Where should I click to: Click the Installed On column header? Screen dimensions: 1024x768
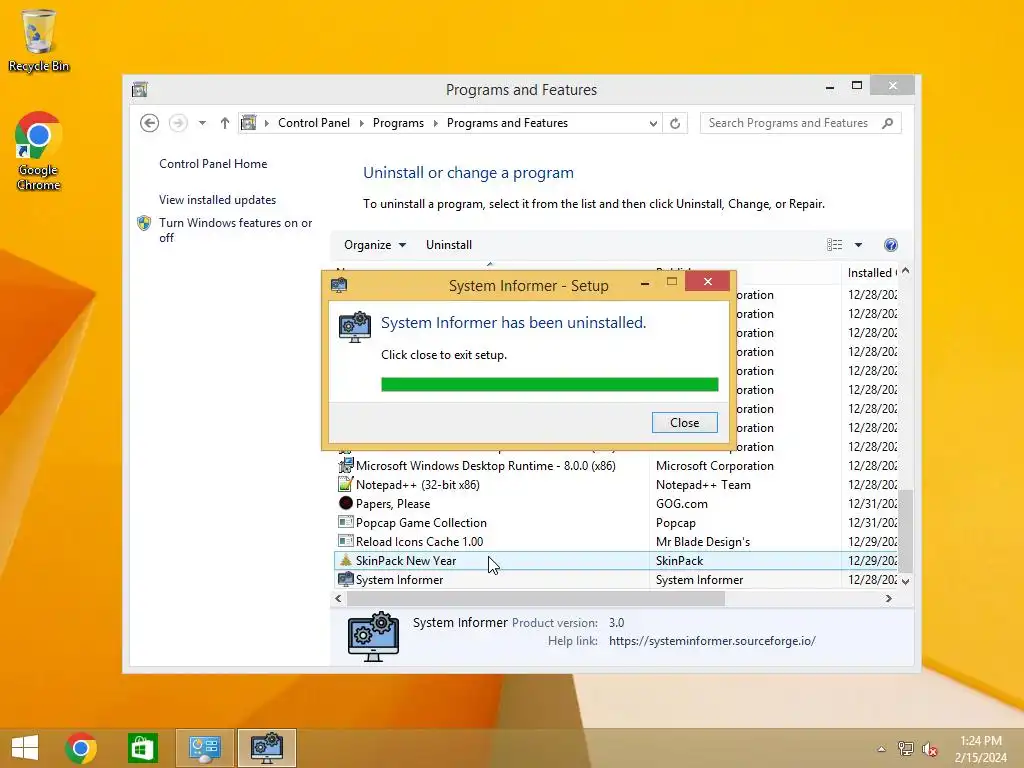coord(872,273)
